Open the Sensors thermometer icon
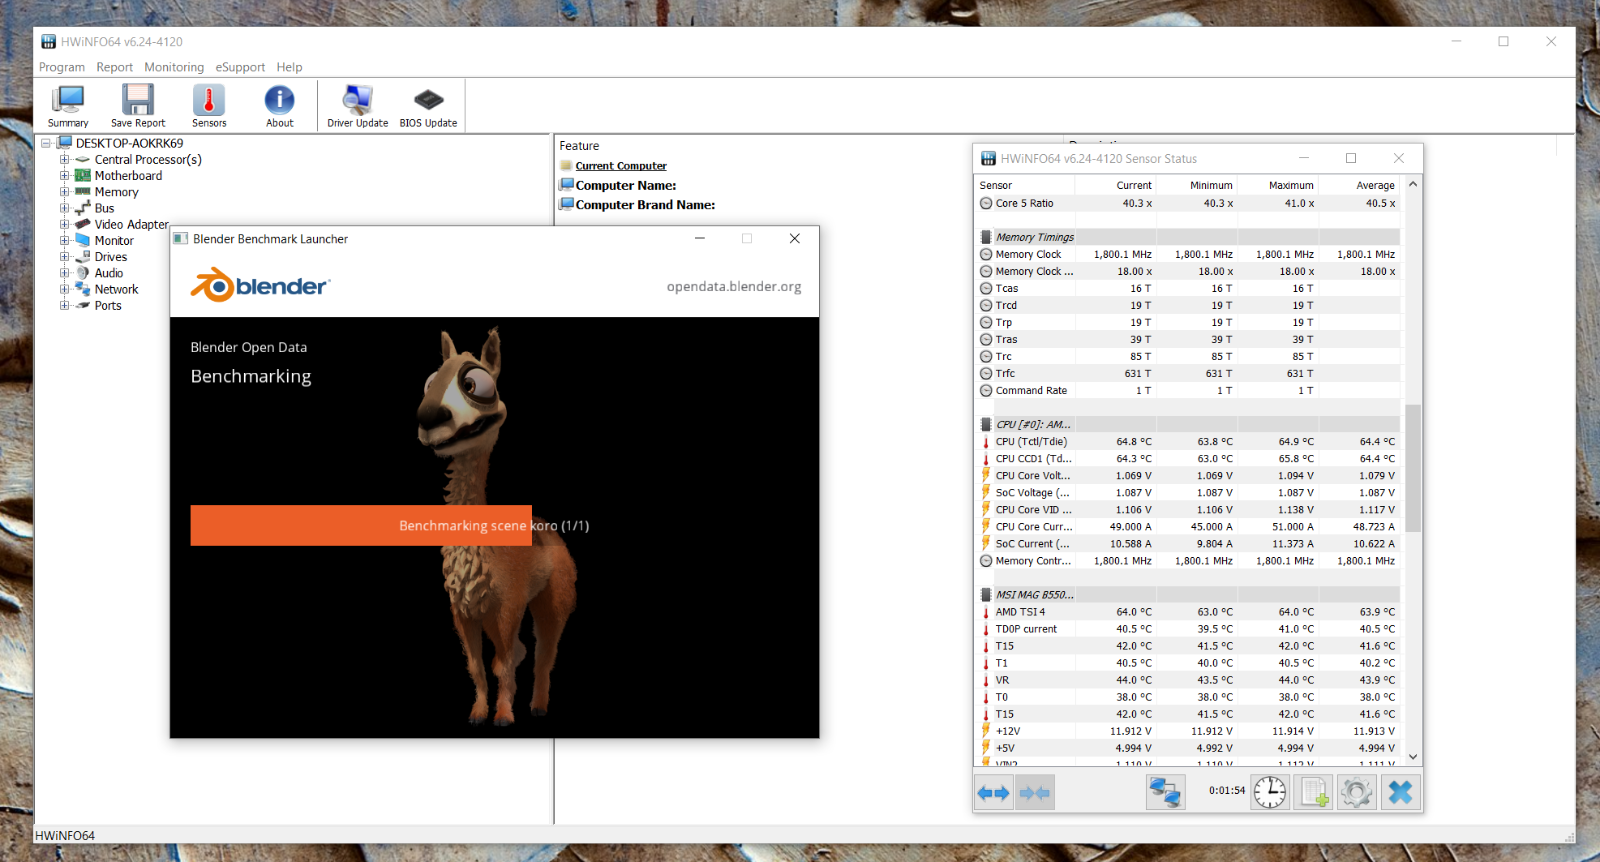This screenshot has width=1600, height=862. pos(209,106)
